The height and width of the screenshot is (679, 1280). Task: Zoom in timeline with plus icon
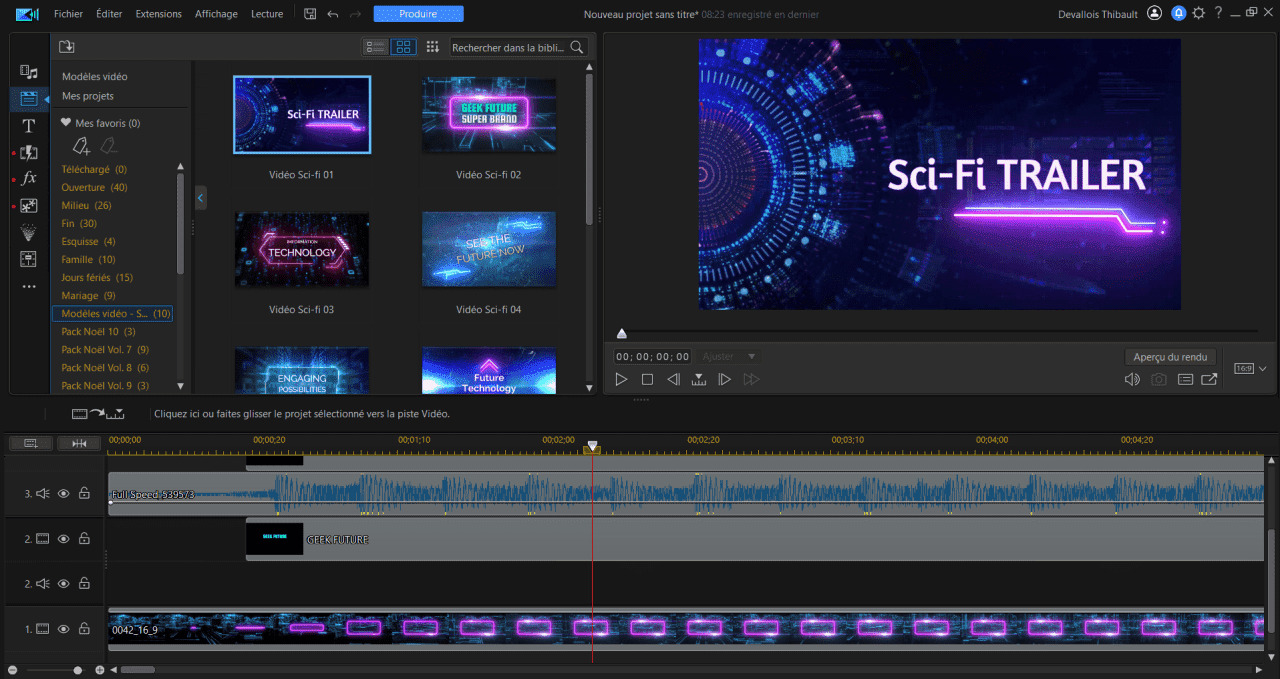(99, 670)
